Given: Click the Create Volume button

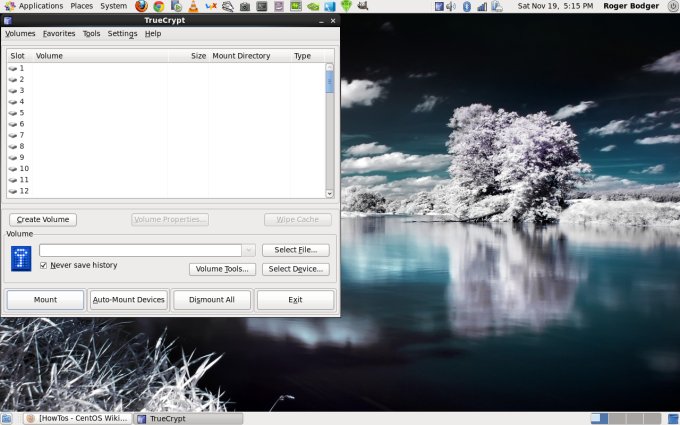Looking at the screenshot, I should click(43, 219).
